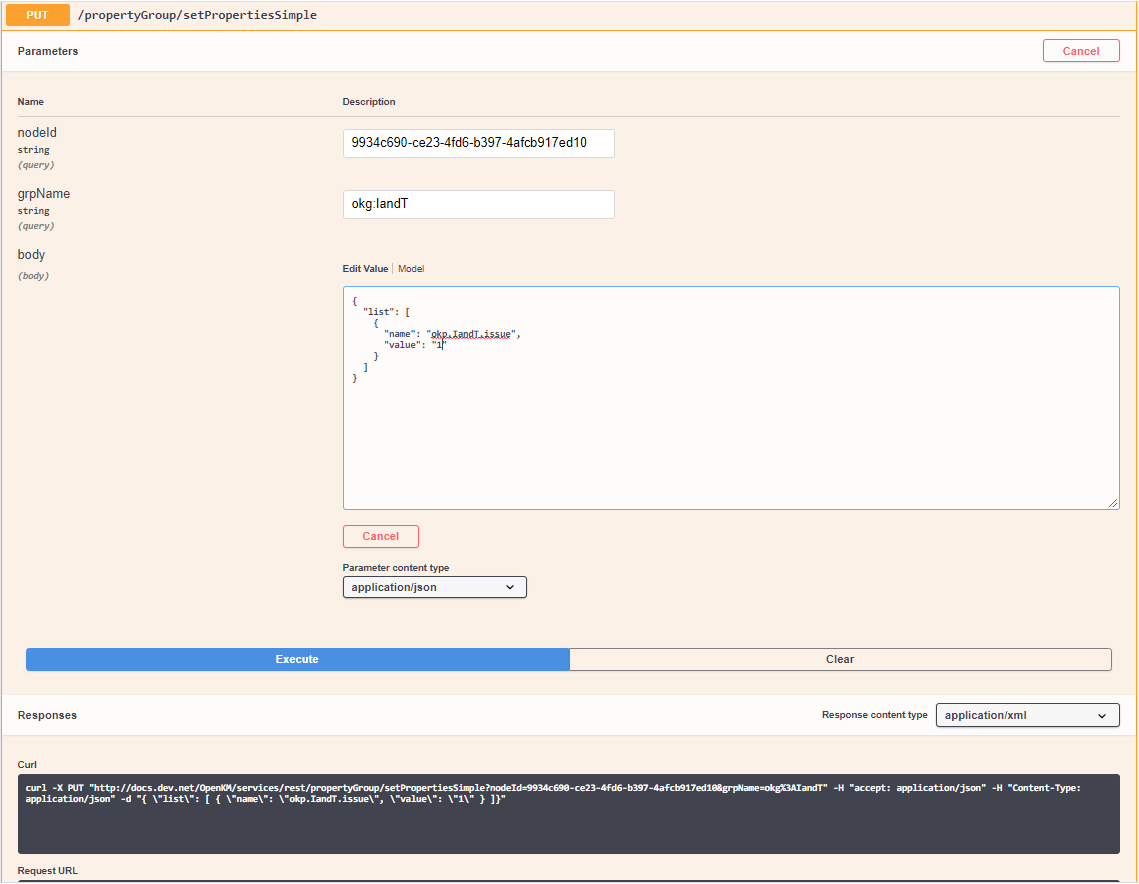
Task: Grab the body textarea resize handle
Action: 1113,503
